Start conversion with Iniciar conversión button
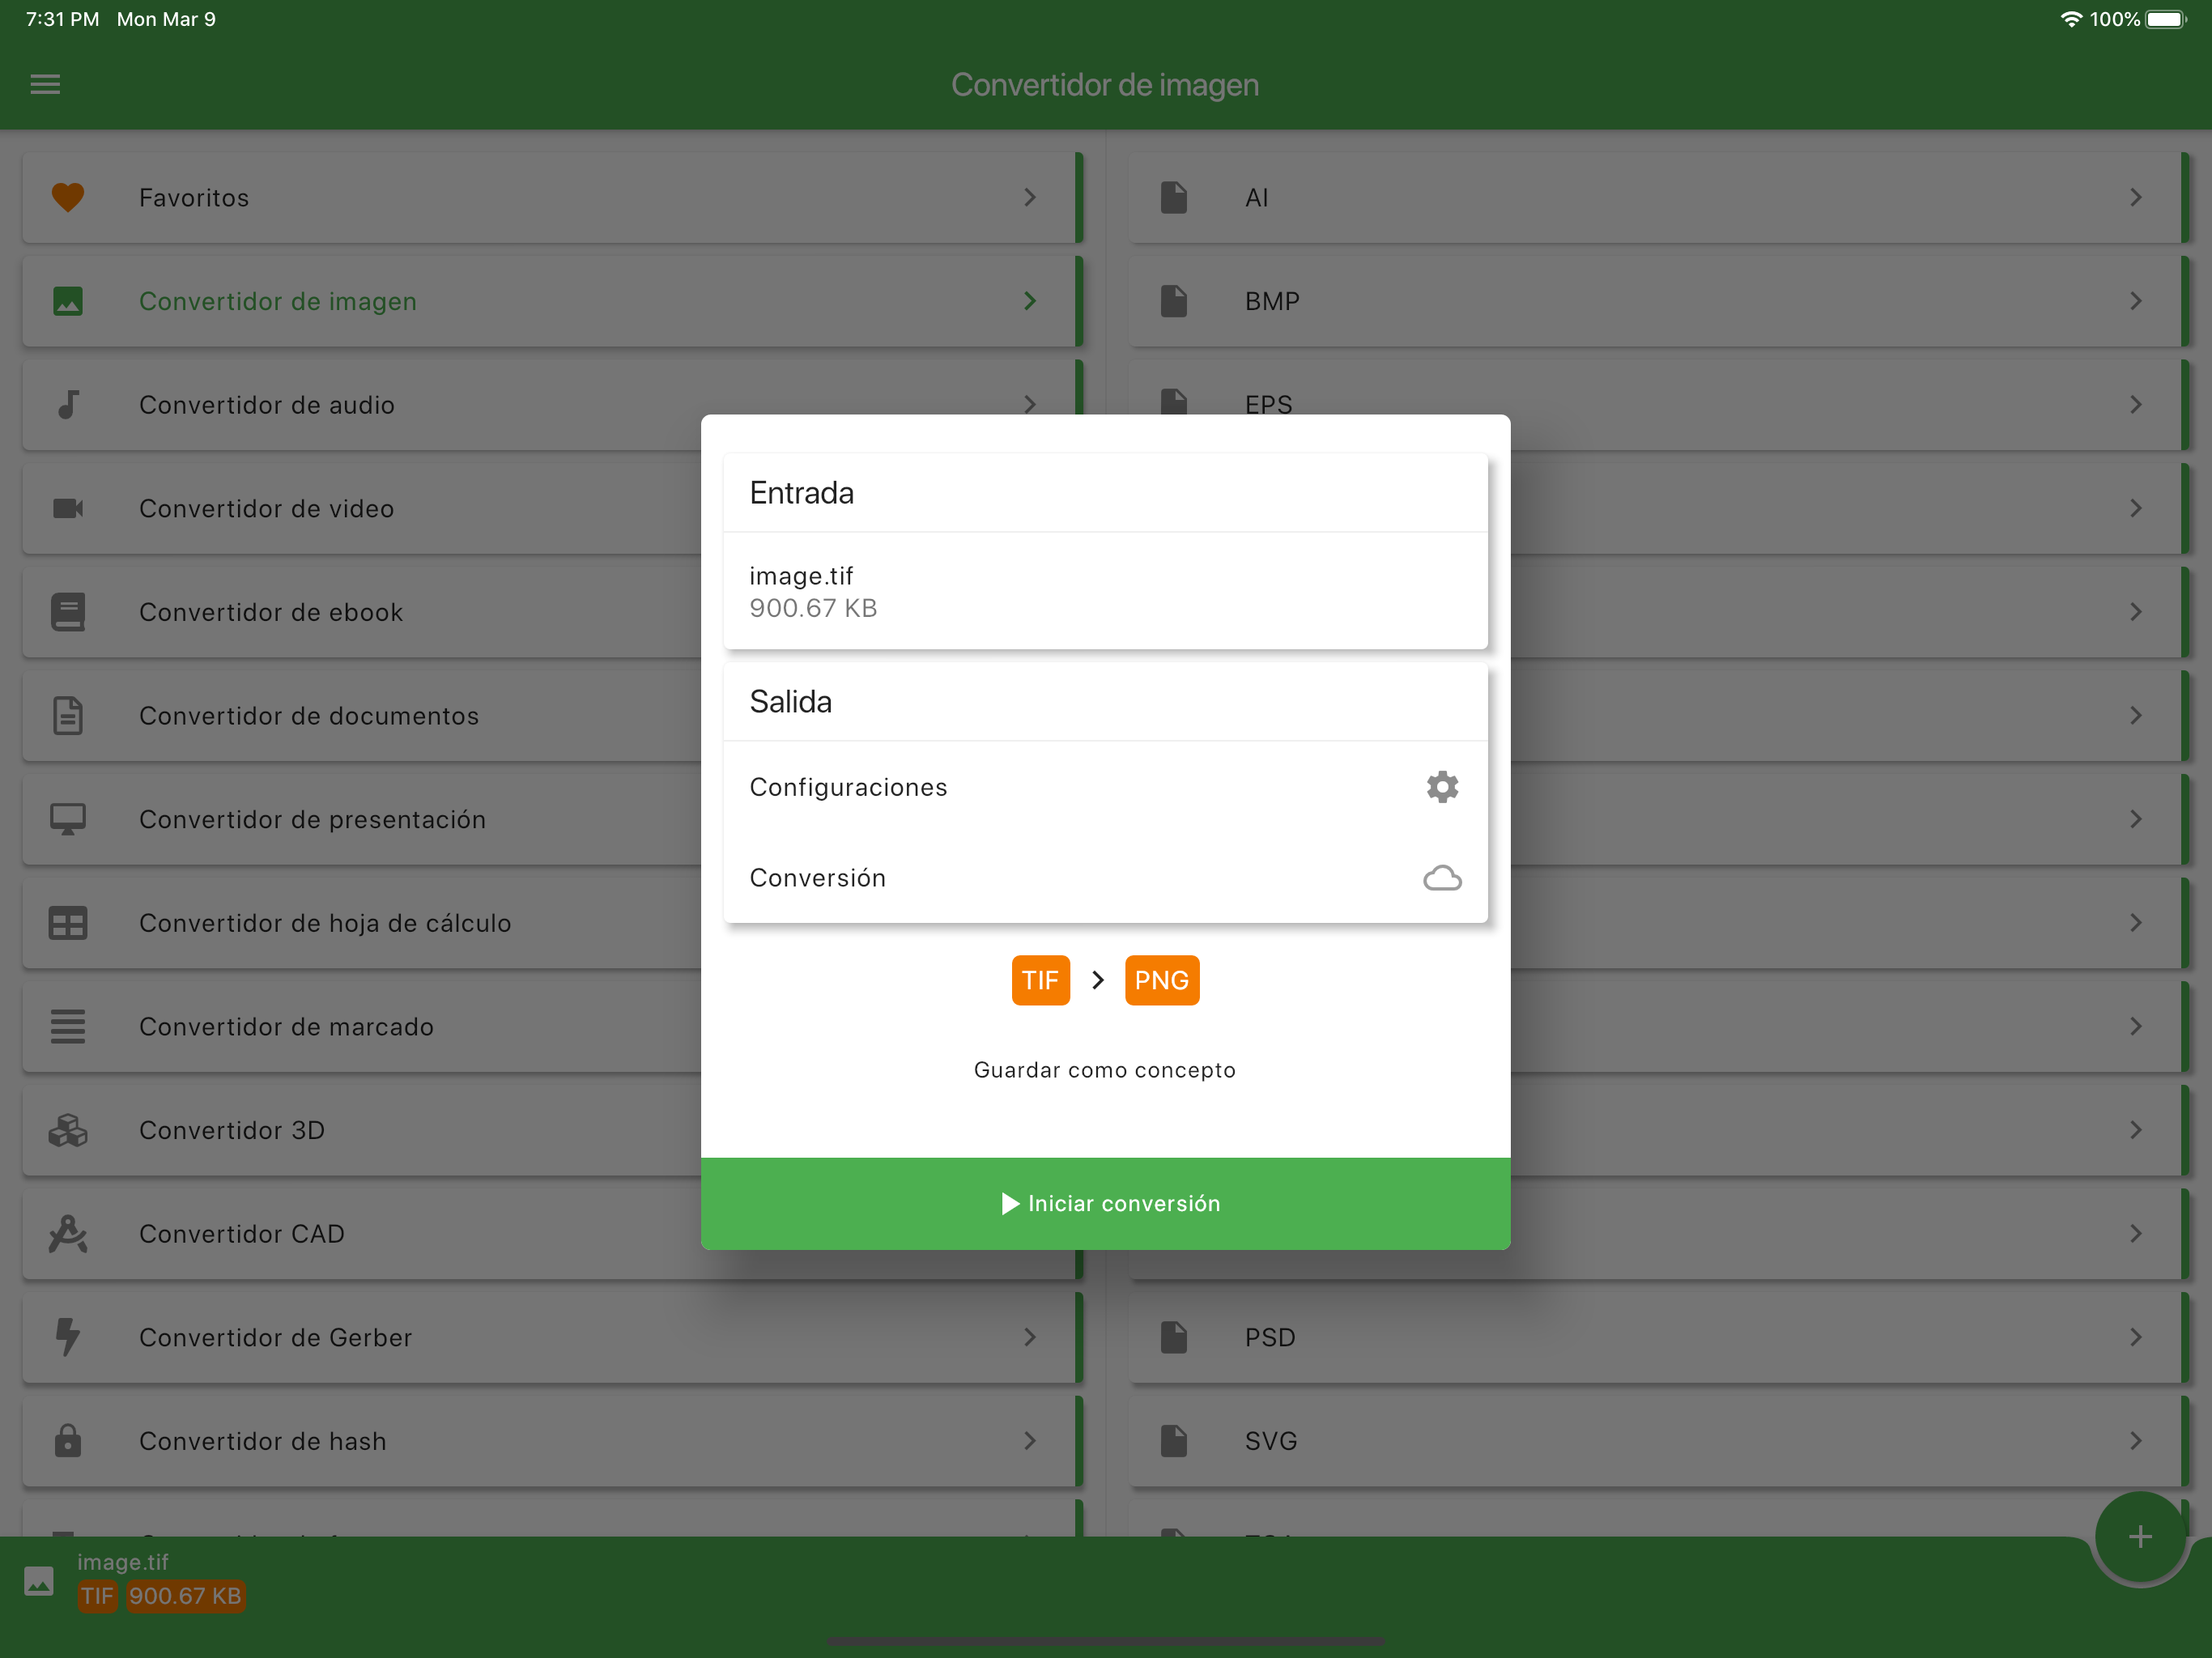2212x1658 pixels. 1105,1203
